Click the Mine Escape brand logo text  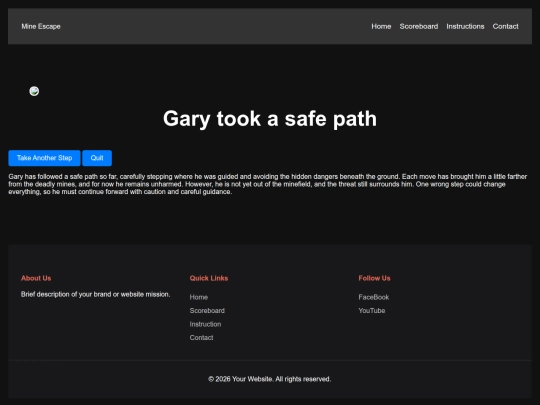[41, 27]
